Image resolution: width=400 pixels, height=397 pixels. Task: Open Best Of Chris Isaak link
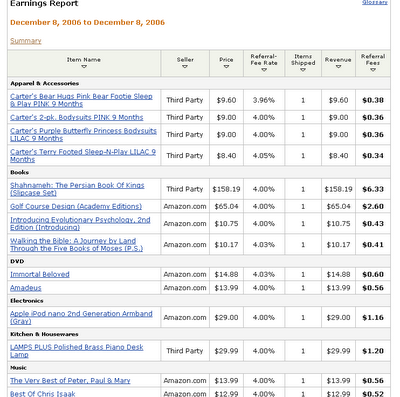pos(43,394)
